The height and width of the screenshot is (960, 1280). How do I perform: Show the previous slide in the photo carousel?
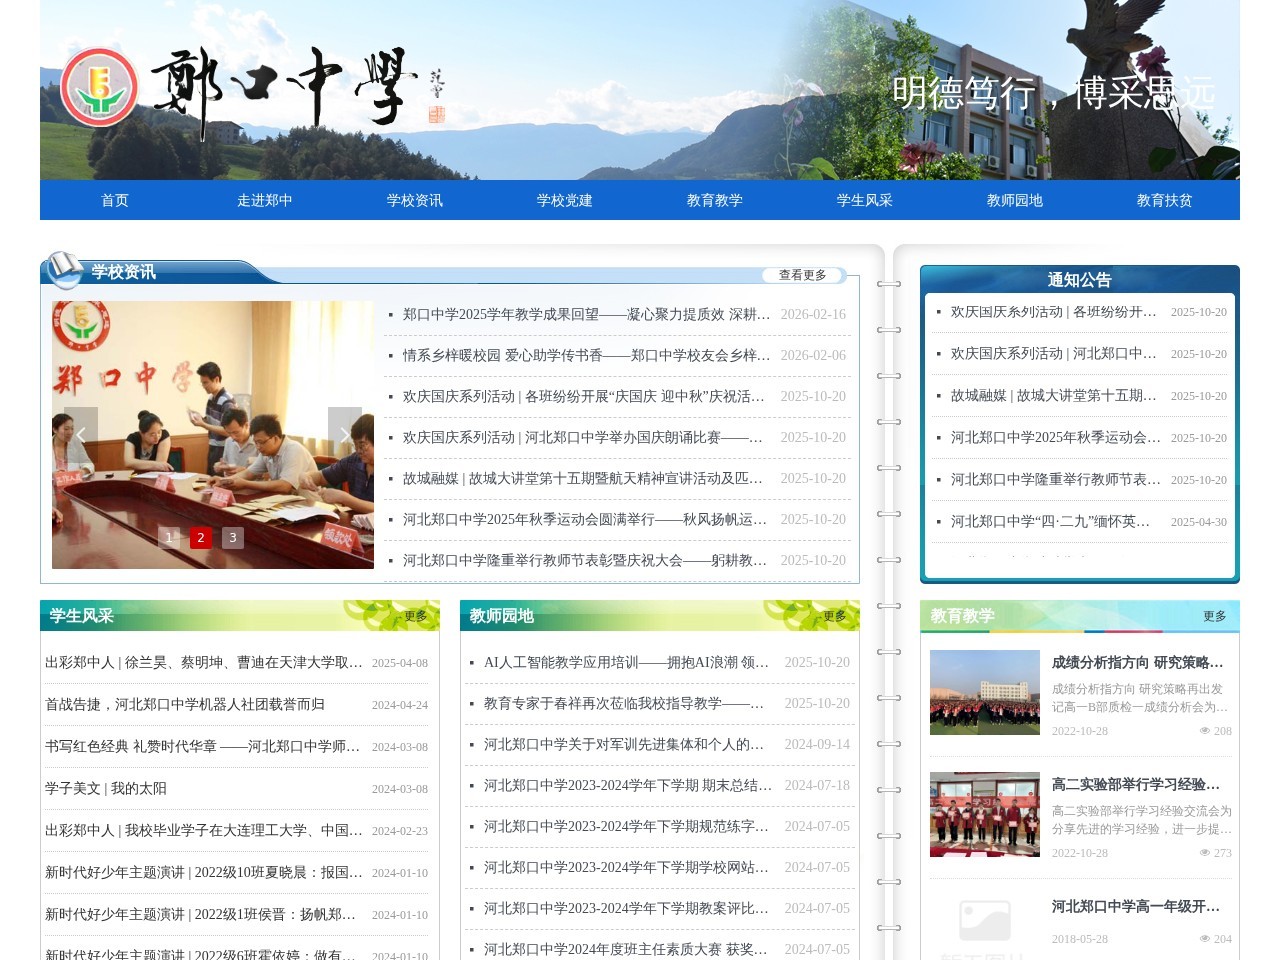point(80,435)
